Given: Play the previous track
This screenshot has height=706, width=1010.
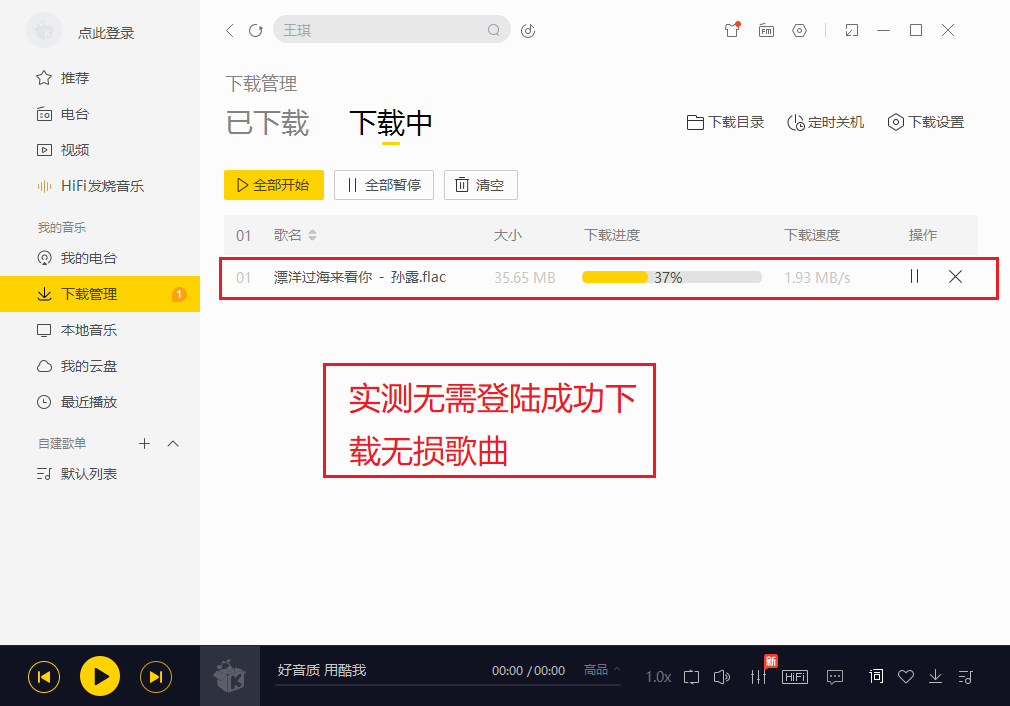Looking at the screenshot, I should 44,677.
